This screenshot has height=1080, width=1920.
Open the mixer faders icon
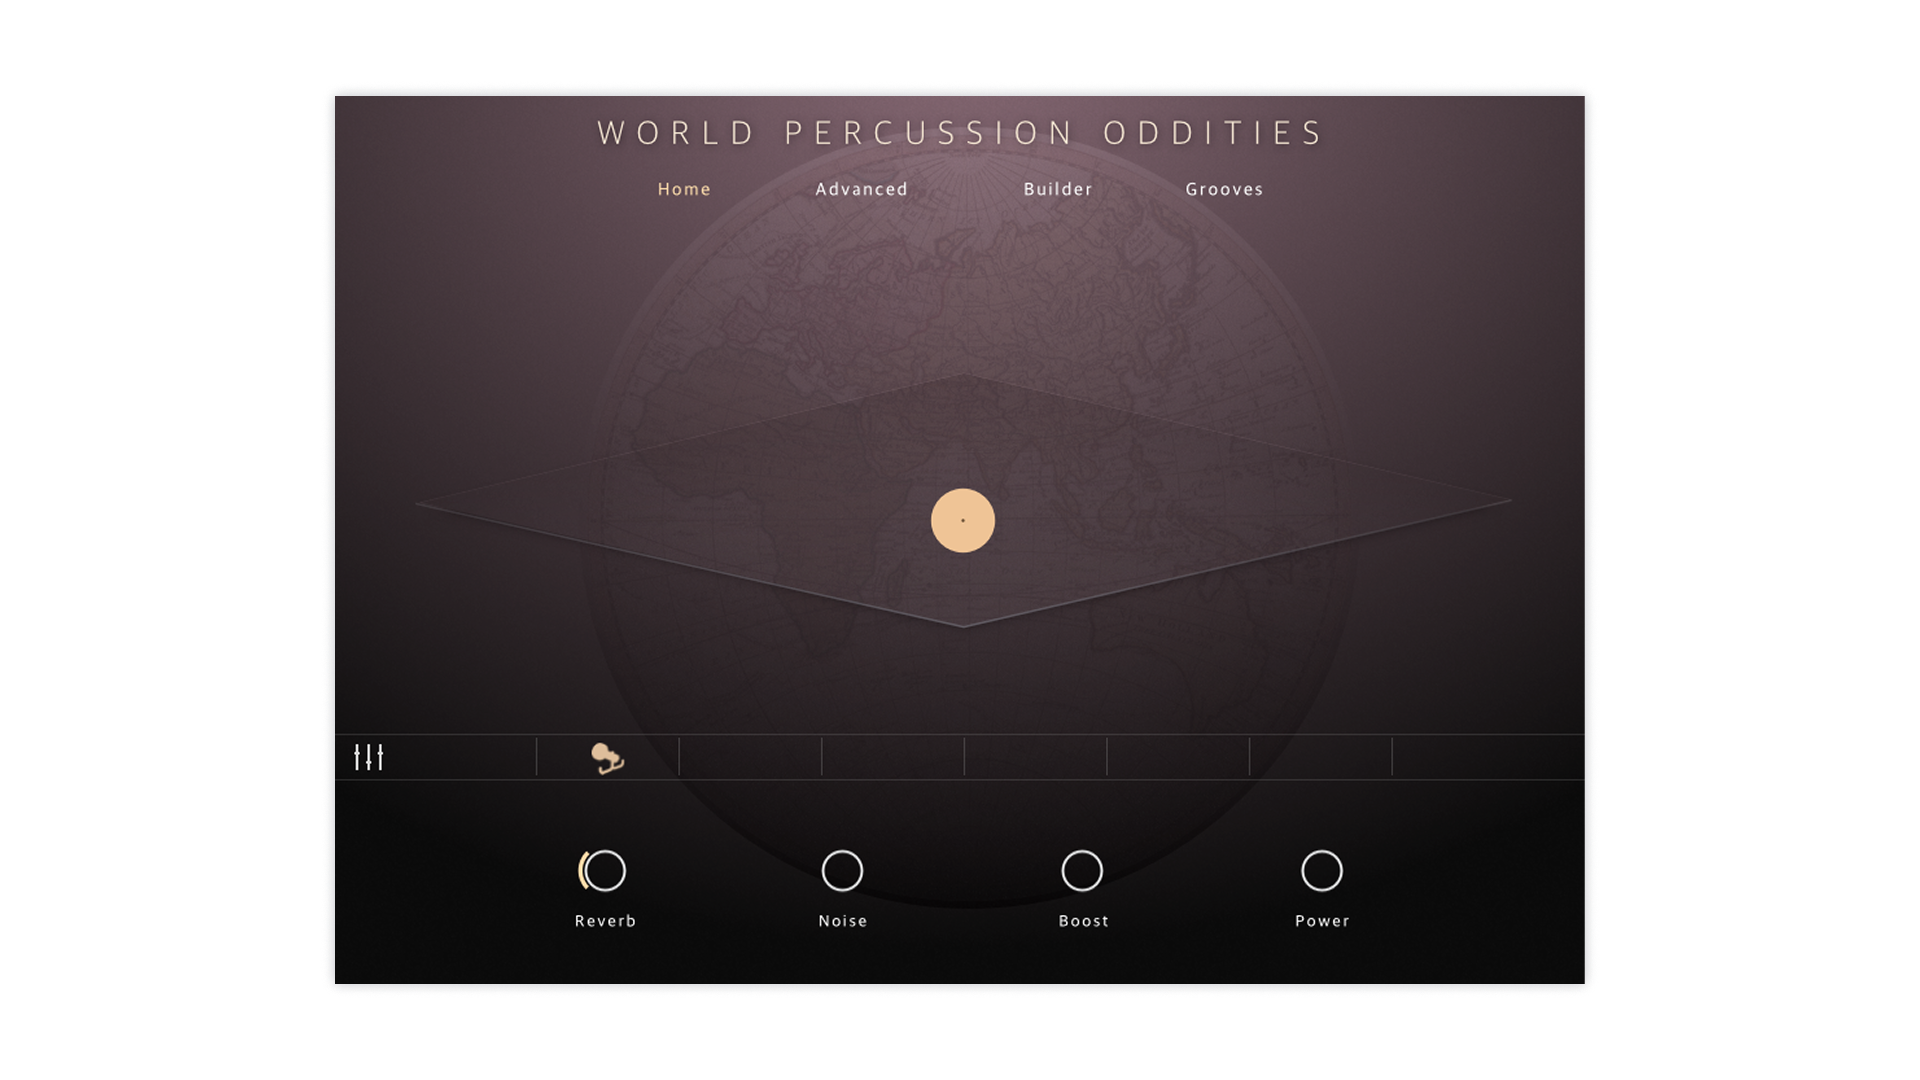click(369, 757)
